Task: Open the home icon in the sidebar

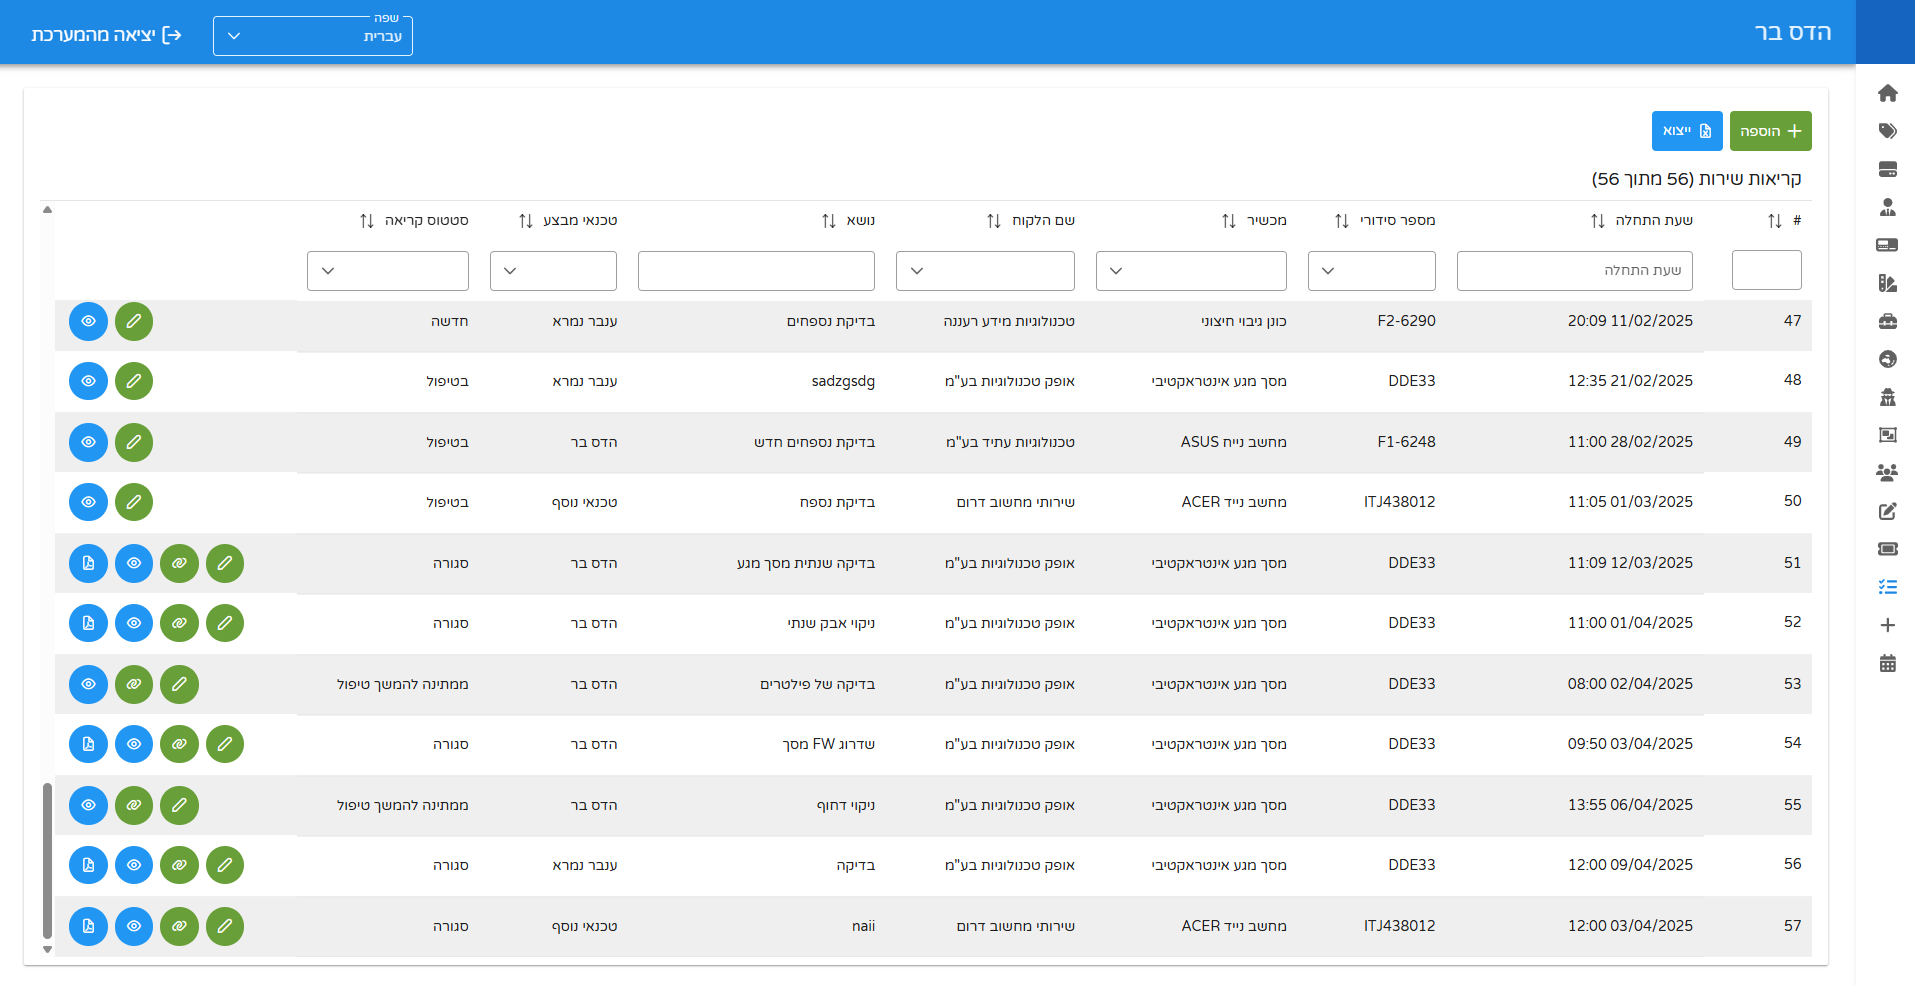Action: tap(1887, 93)
